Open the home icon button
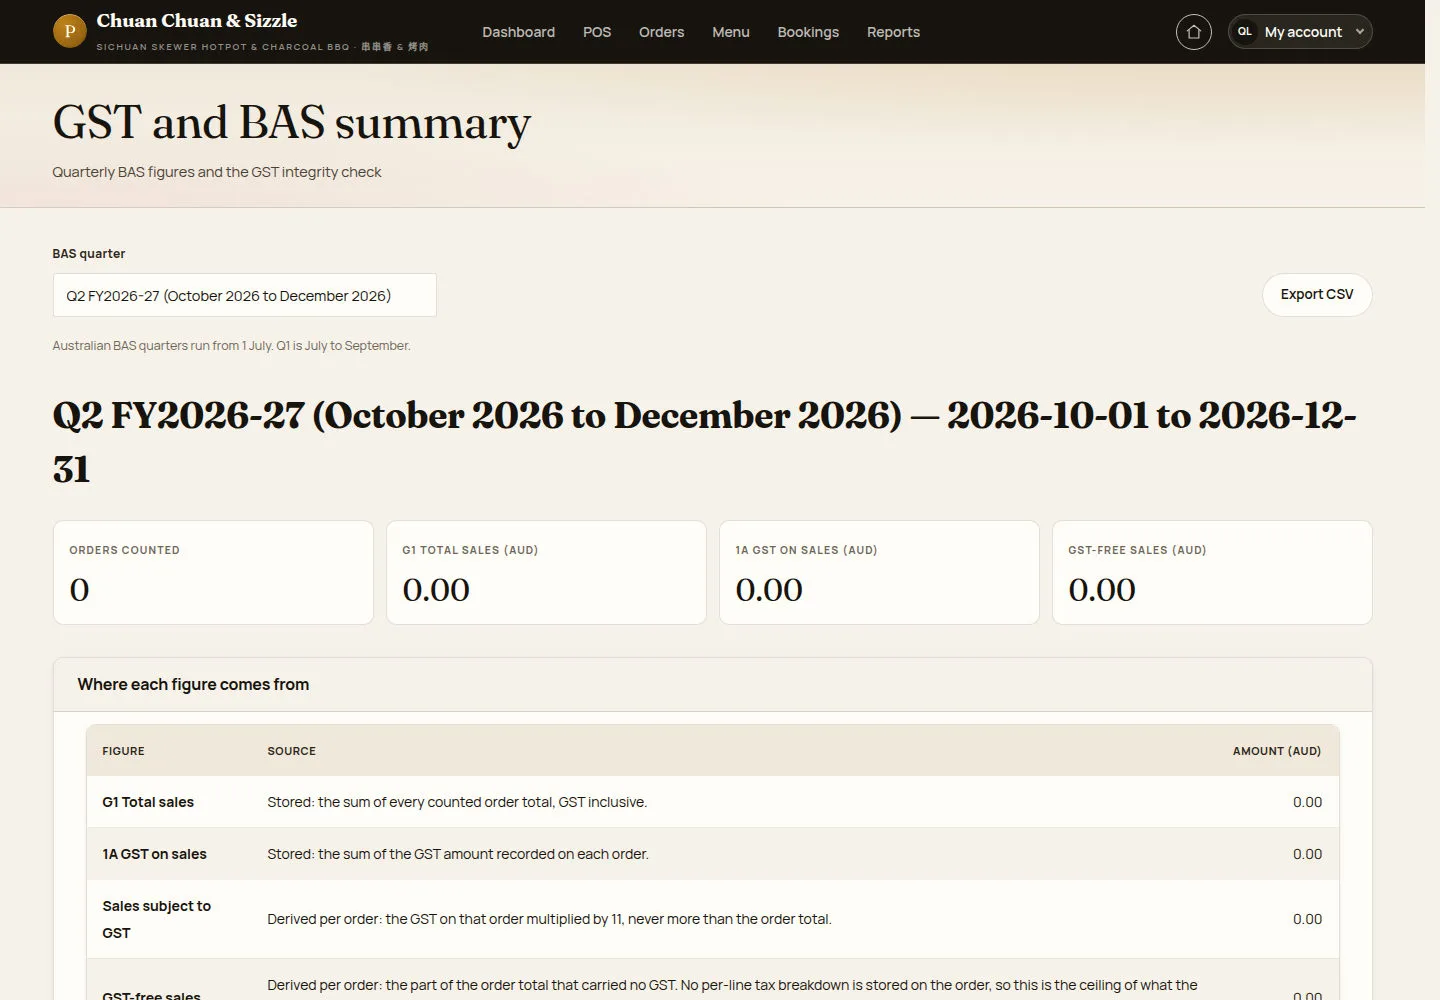The height and width of the screenshot is (1000, 1440). (1193, 32)
